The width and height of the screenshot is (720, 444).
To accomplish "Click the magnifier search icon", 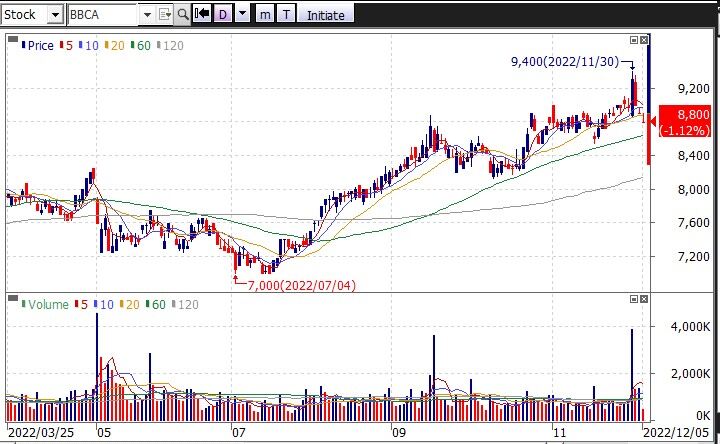I will 182,14.
